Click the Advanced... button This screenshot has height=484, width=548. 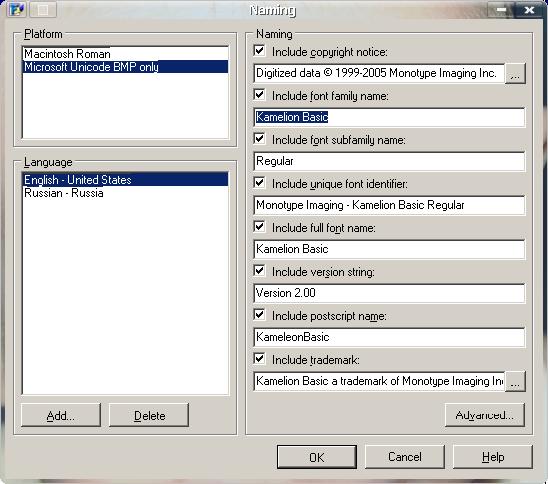[x=485, y=415]
